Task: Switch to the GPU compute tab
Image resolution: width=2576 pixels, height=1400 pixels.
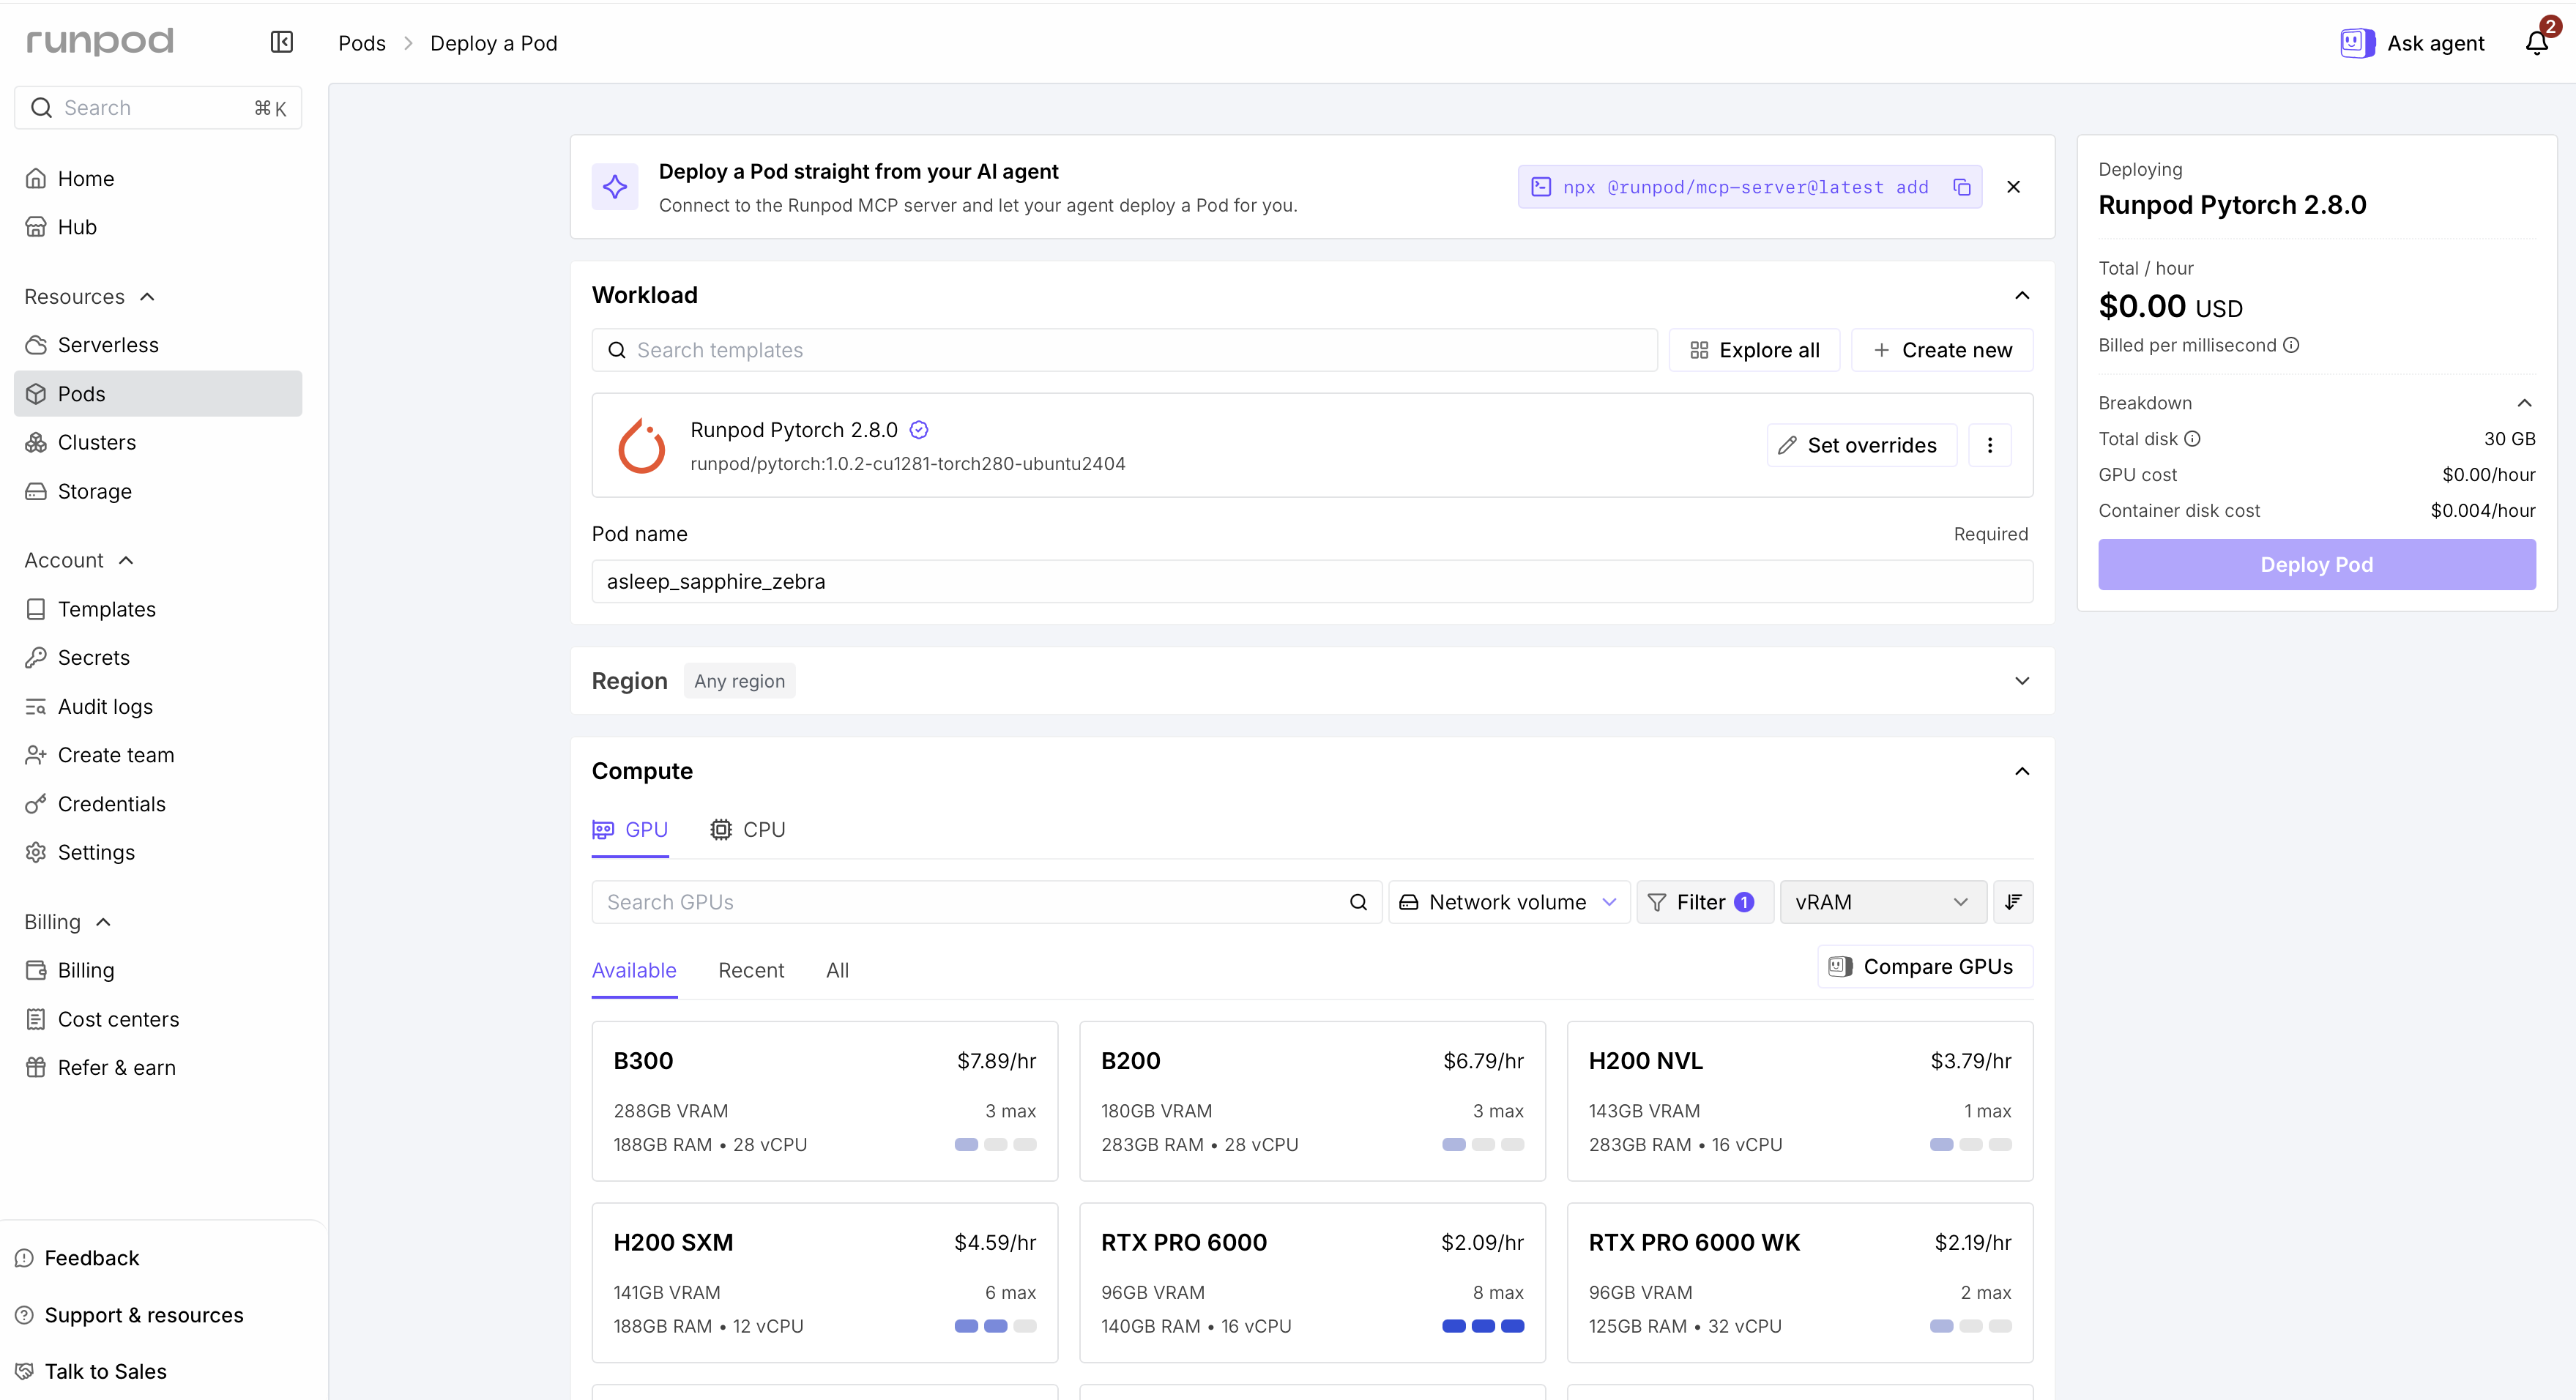Action: [x=630, y=830]
